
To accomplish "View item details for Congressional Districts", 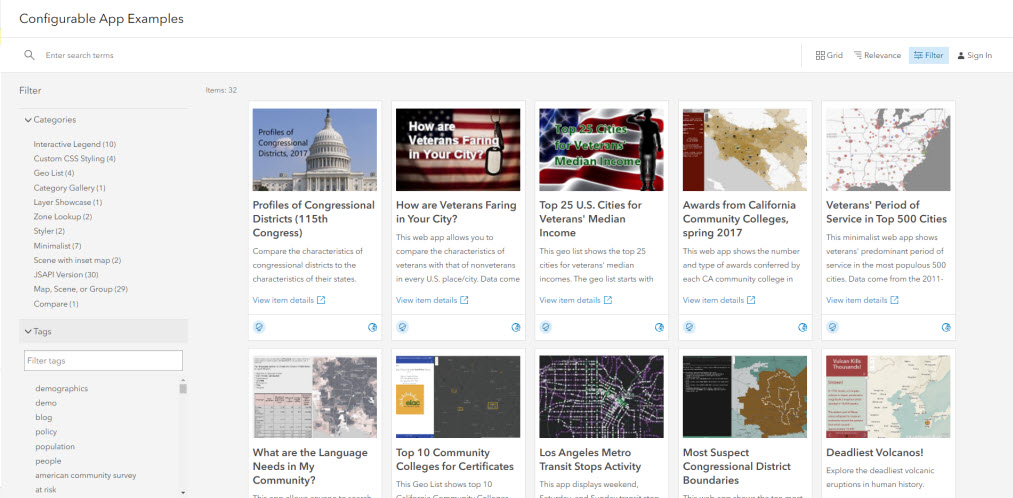I will pos(283,300).
